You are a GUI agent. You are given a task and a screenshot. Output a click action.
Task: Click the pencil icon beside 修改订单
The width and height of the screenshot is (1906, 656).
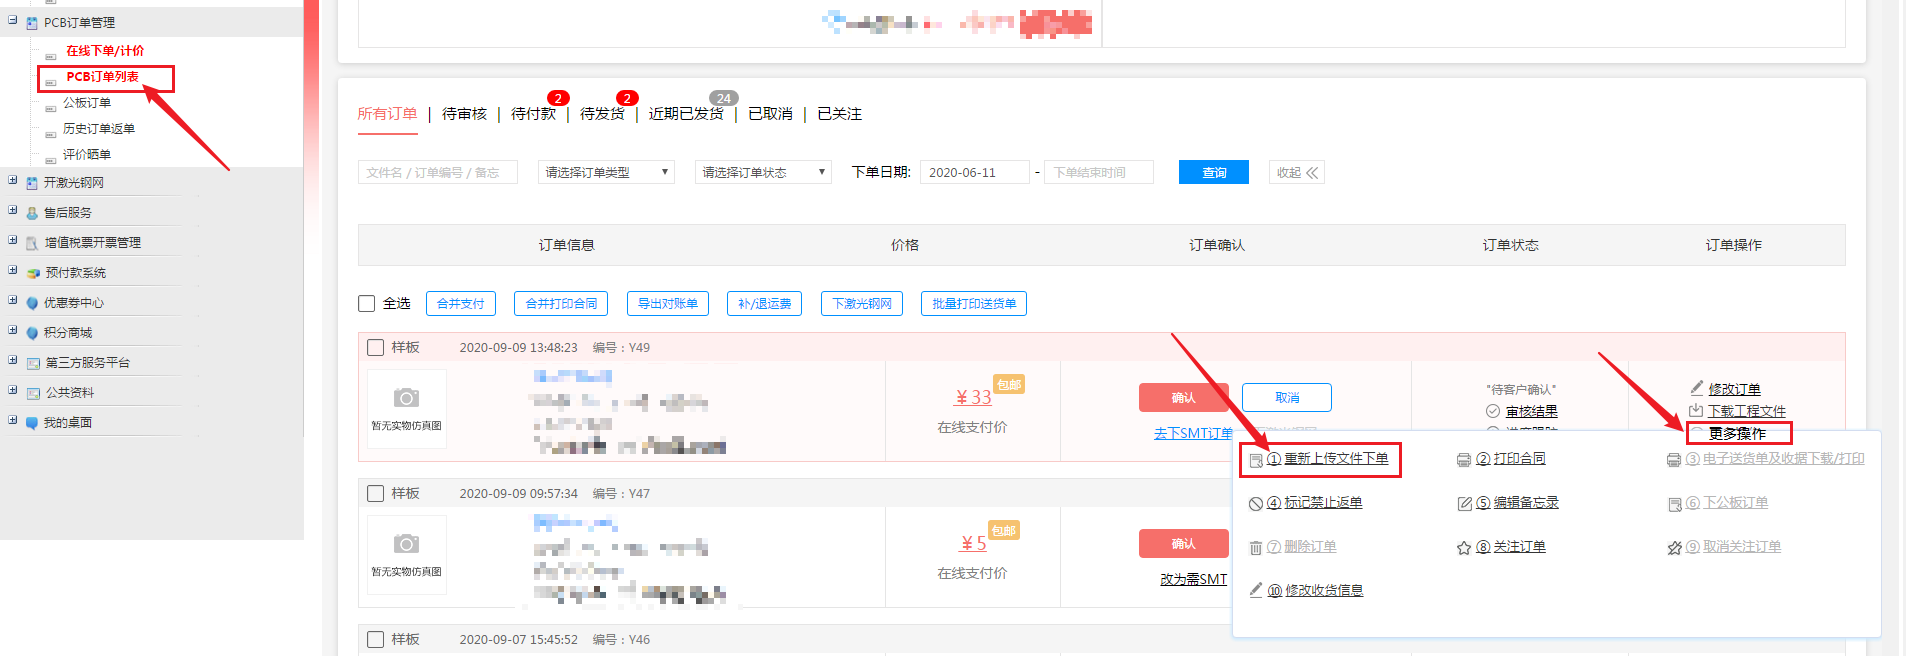pyautogui.click(x=1696, y=388)
